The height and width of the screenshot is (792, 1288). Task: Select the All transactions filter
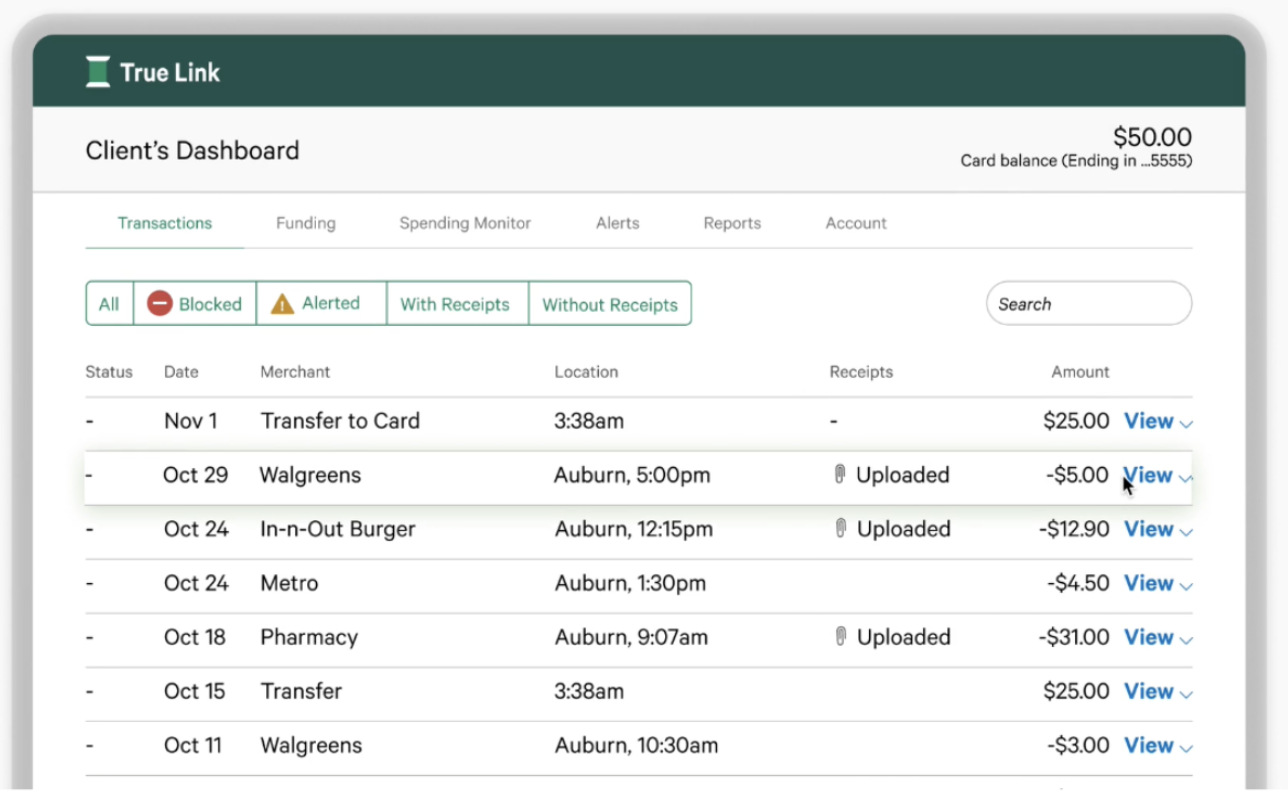point(109,304)
